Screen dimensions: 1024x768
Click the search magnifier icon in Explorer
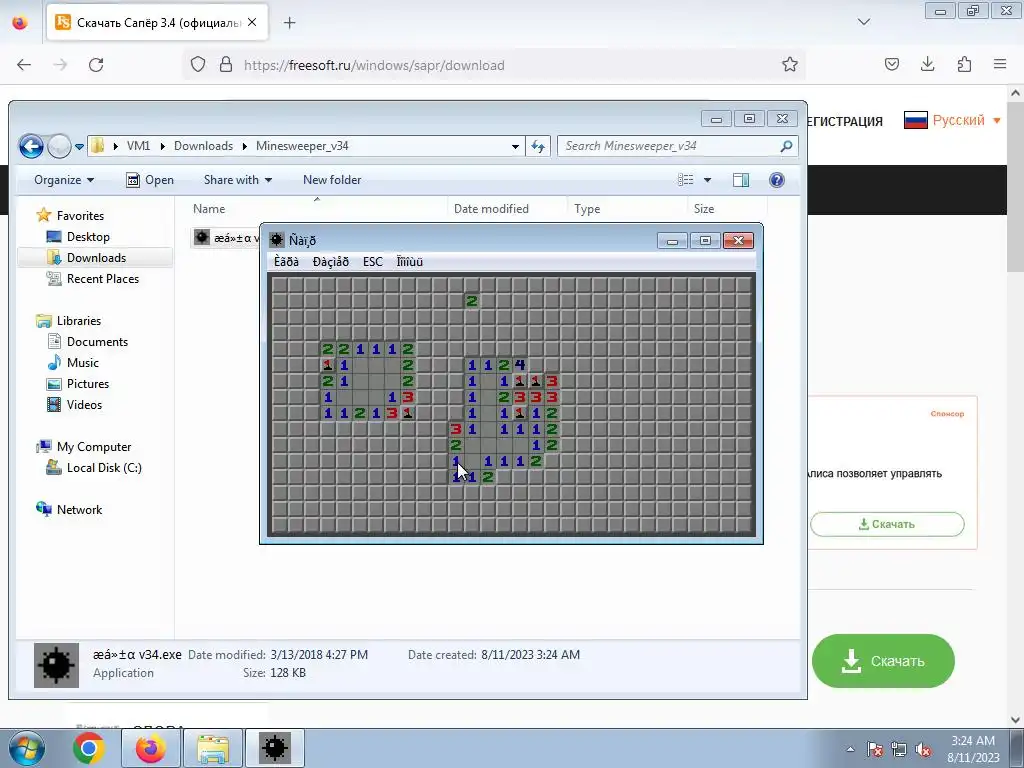(x=786, y=146)
